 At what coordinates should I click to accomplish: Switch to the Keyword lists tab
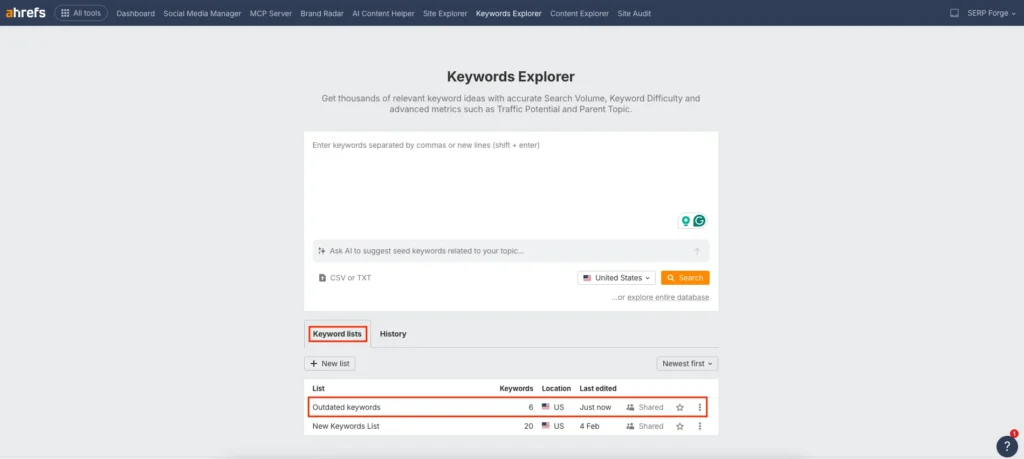coord(337,334)
